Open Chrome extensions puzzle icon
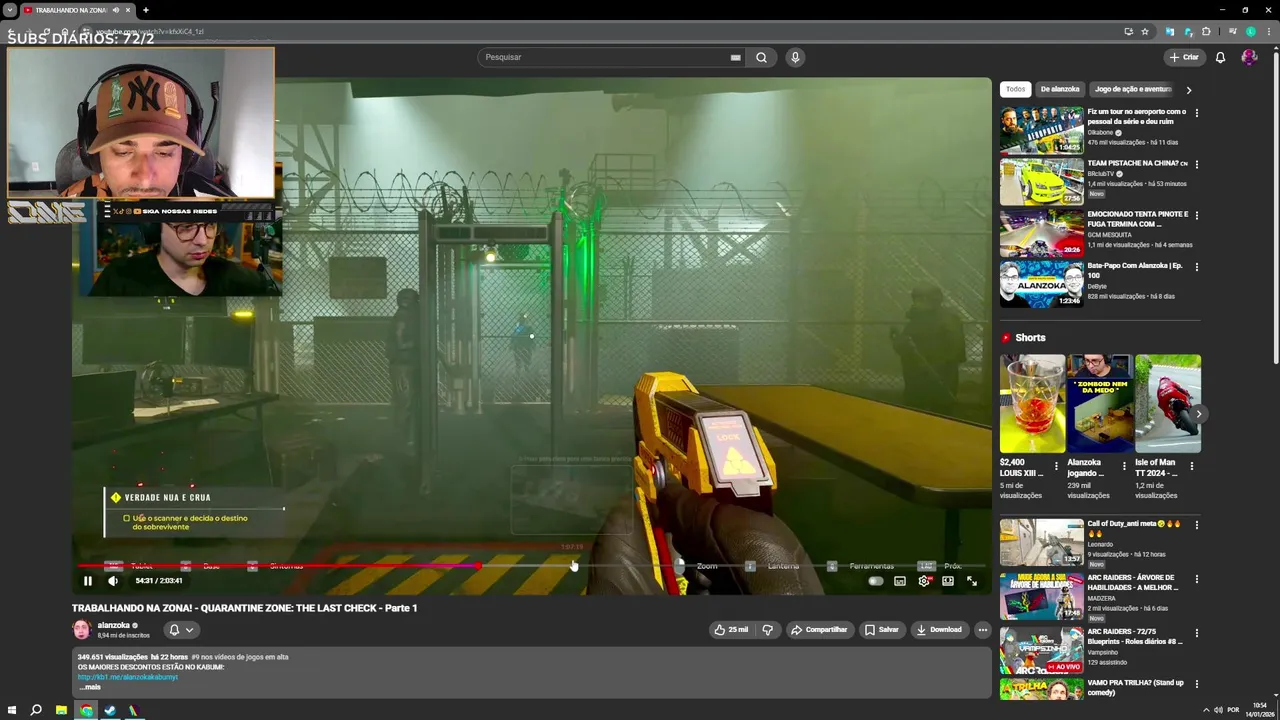Image resolution: width=1280 pixels, height=720 pixels. click(1206, 31)
